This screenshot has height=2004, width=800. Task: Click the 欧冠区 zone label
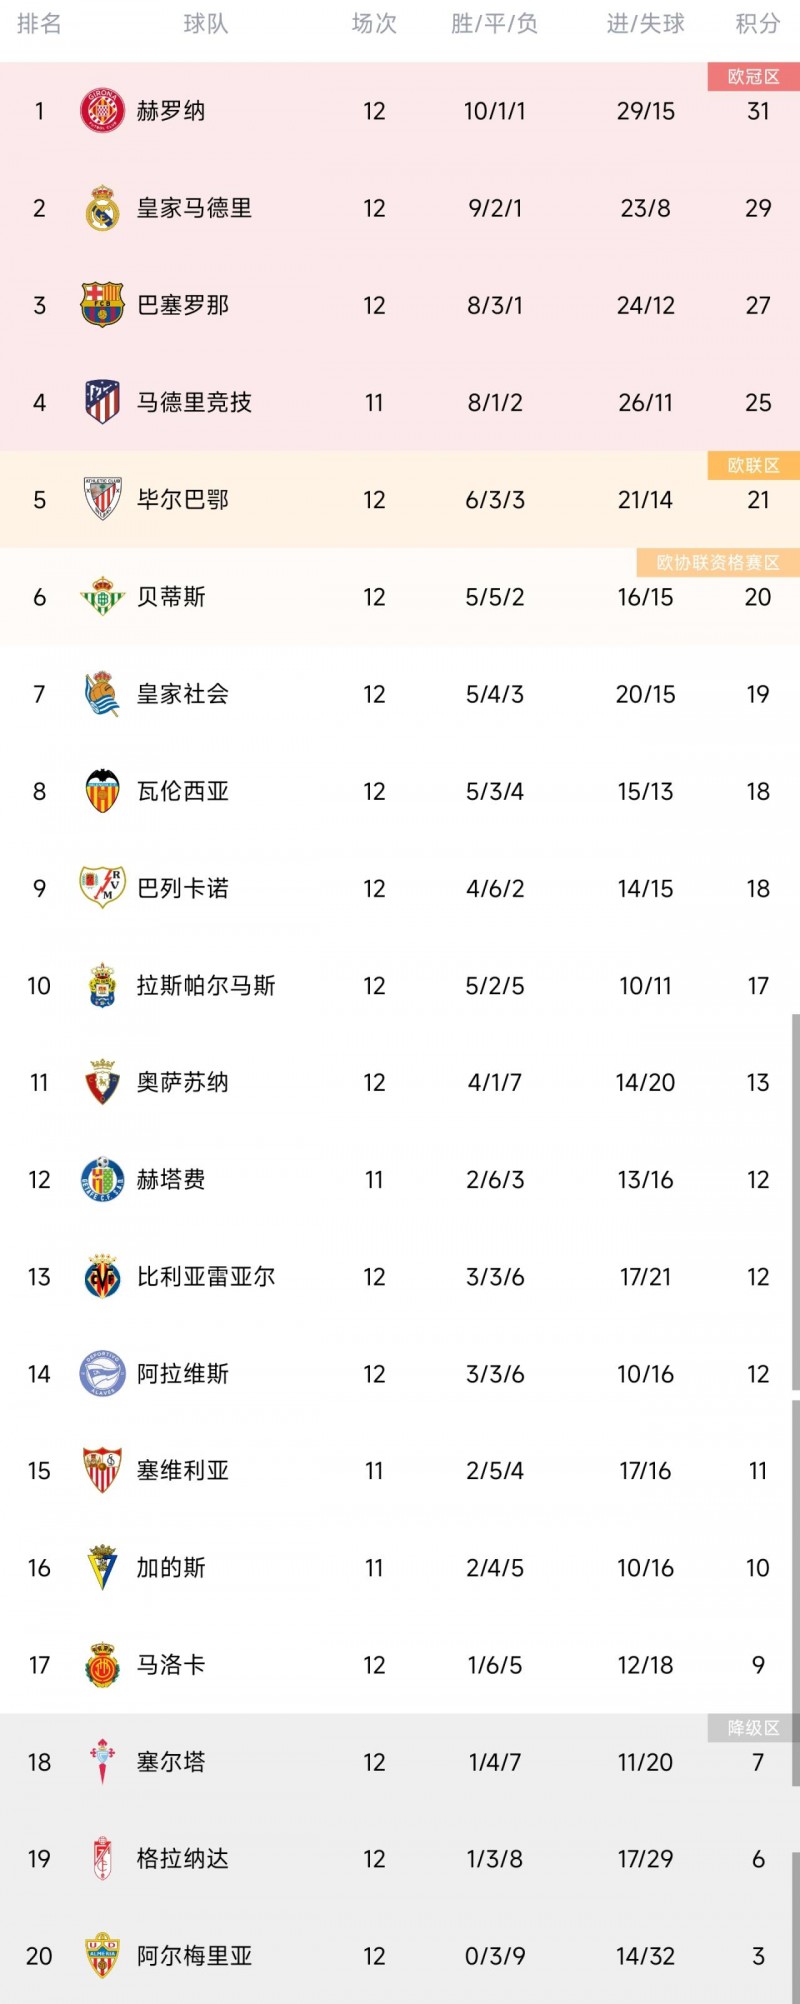pyautogui.click(x=753, y=77)
